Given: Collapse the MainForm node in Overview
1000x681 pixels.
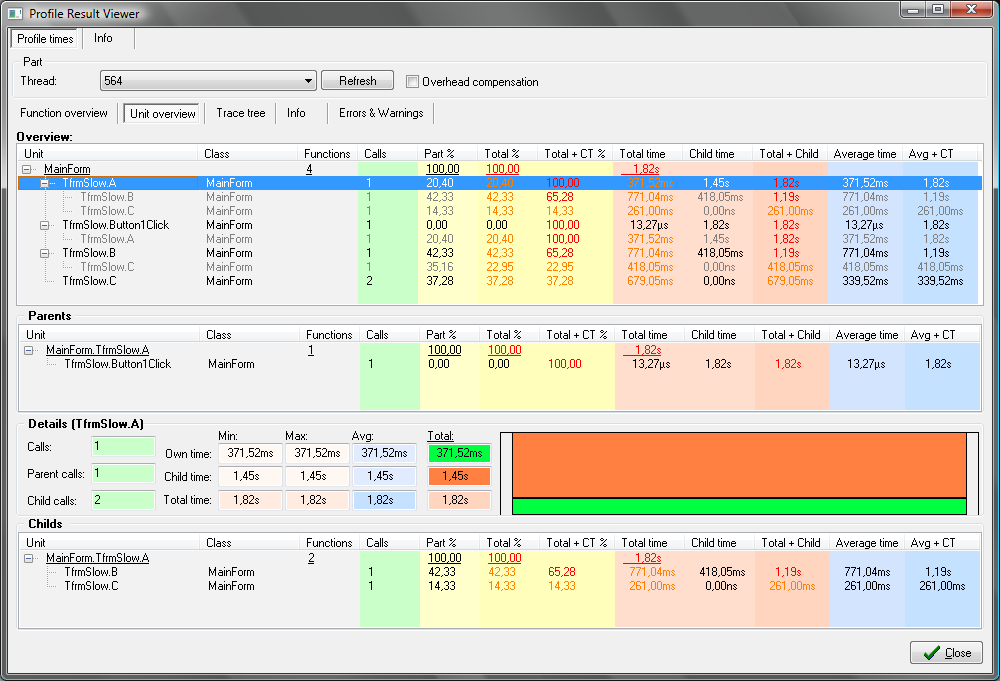Looking at the screenshot, I should pyautogui.click(x=27, y=169).
